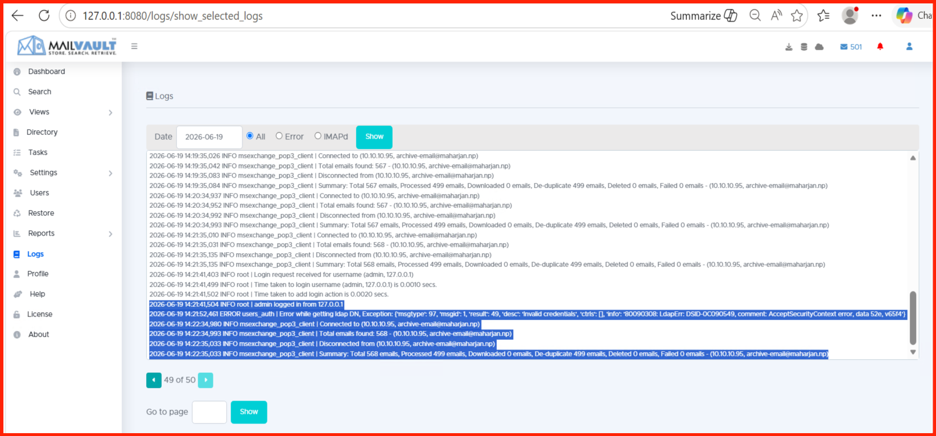The image size is (936, 436).
Task: Toggle the sidebar with the hamburger icon
Action: pyautogui.click(x=134, y=46)
